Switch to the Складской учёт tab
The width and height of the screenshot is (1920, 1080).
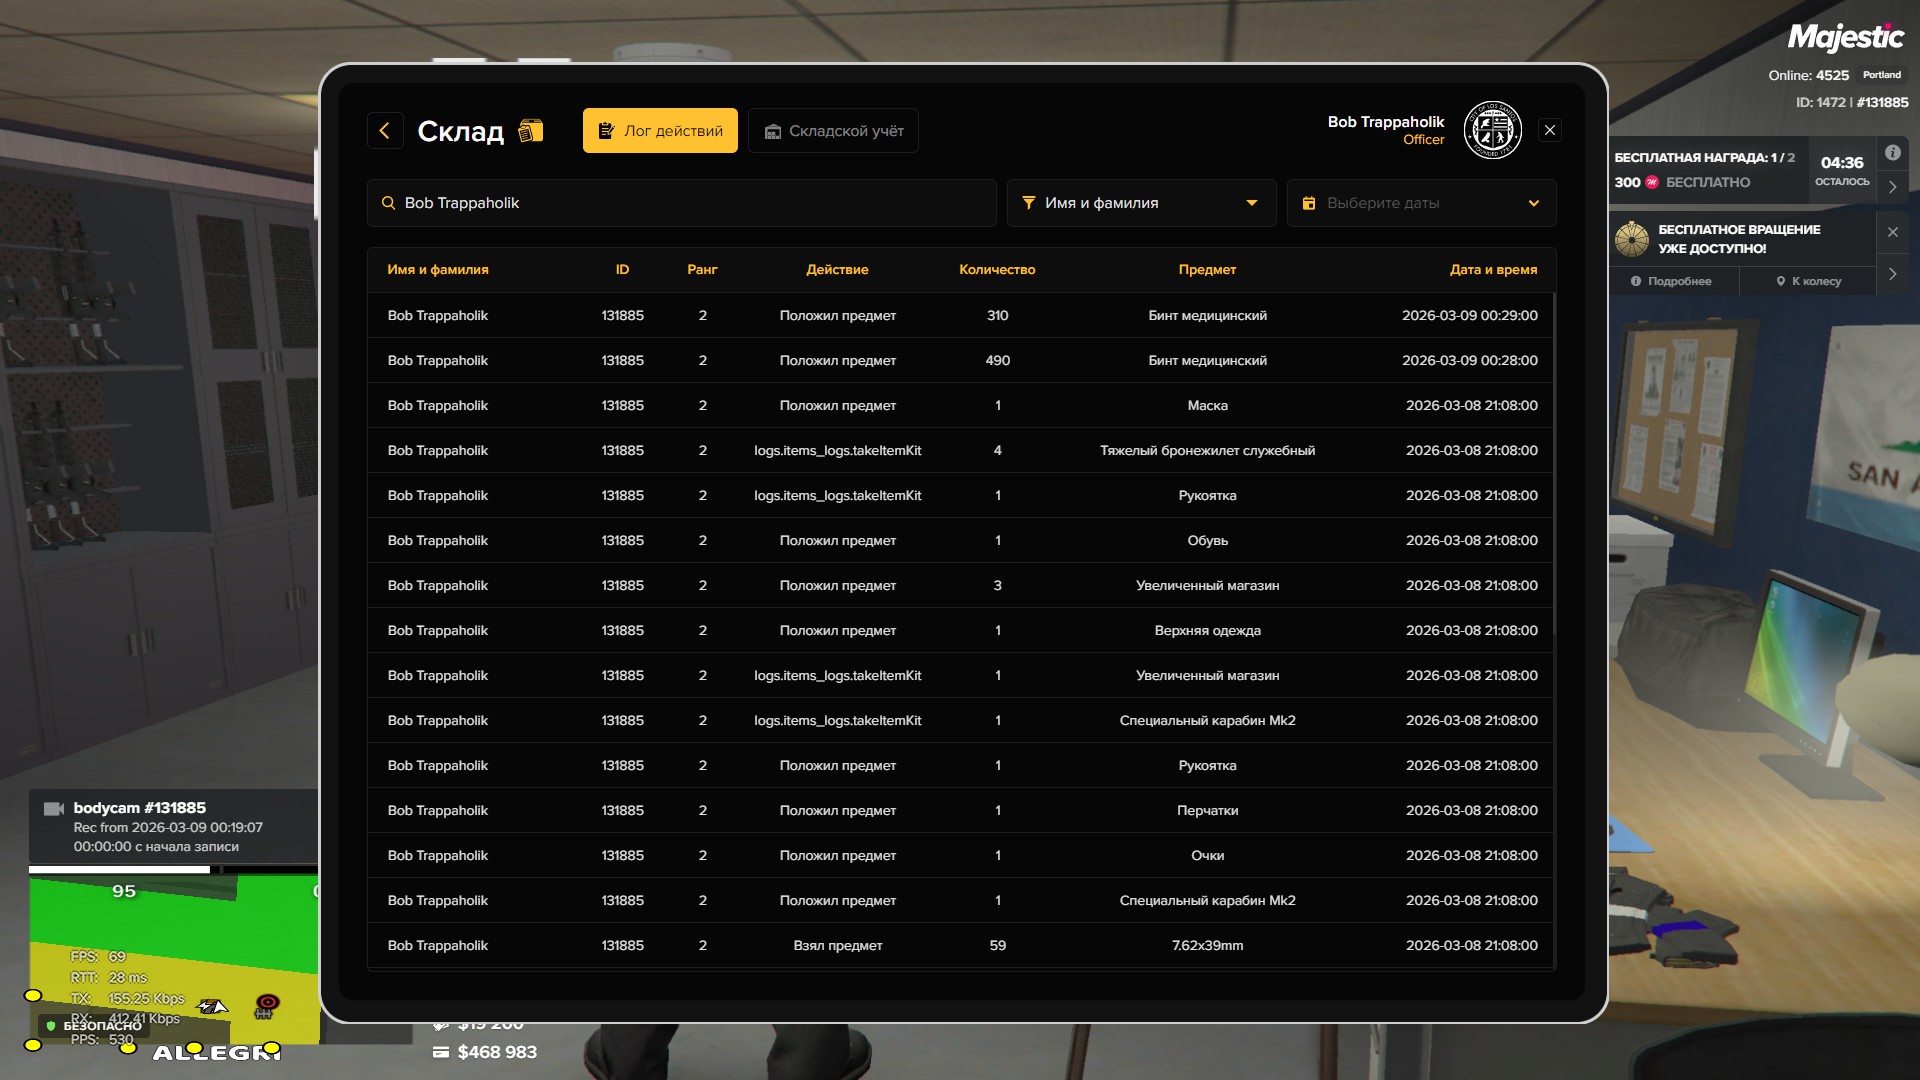point(833,131)
